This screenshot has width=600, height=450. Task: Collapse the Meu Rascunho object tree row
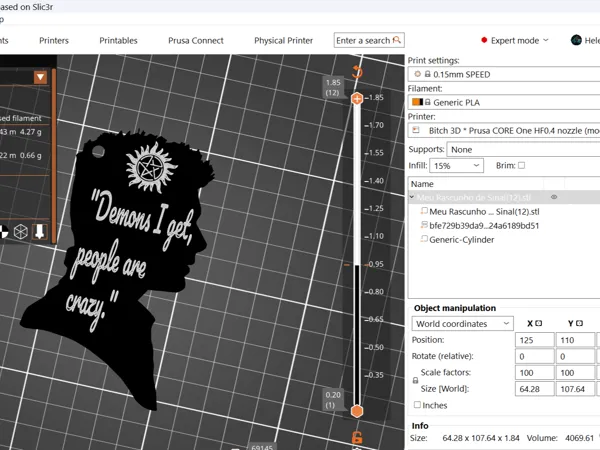(x=412, y=197)
